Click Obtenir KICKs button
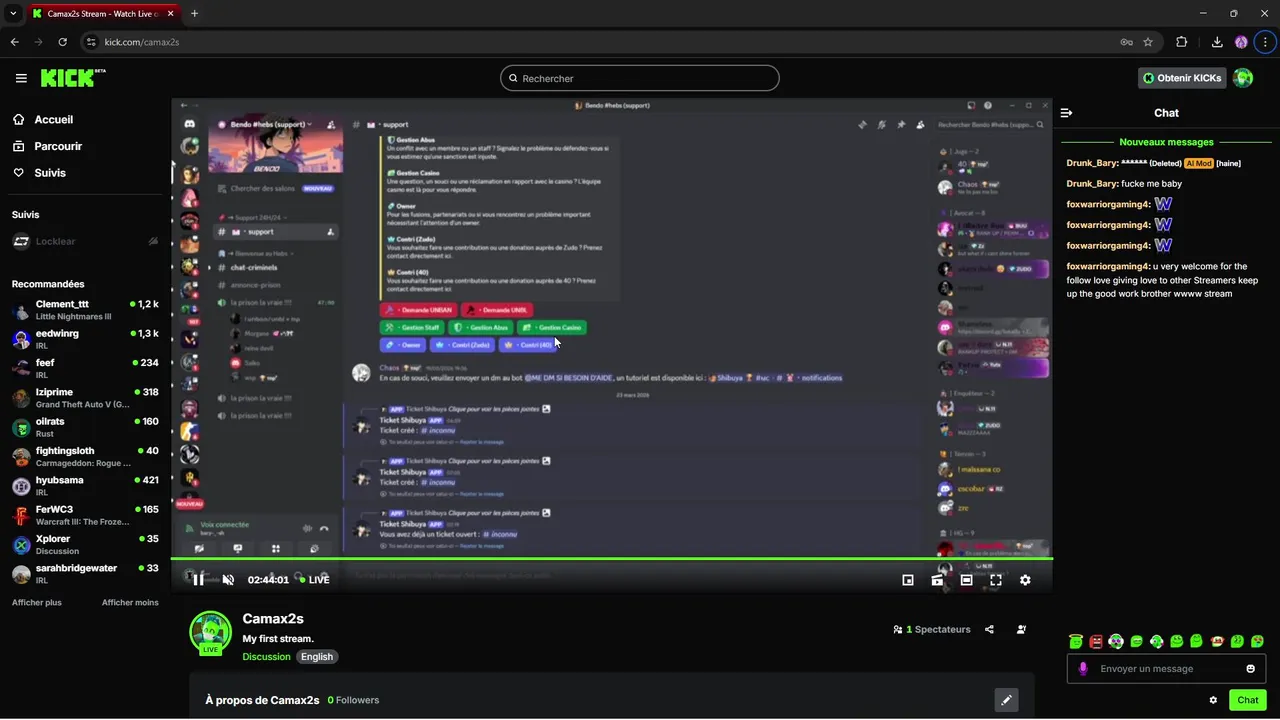 pyautogui.click(x=1182, y=78)
